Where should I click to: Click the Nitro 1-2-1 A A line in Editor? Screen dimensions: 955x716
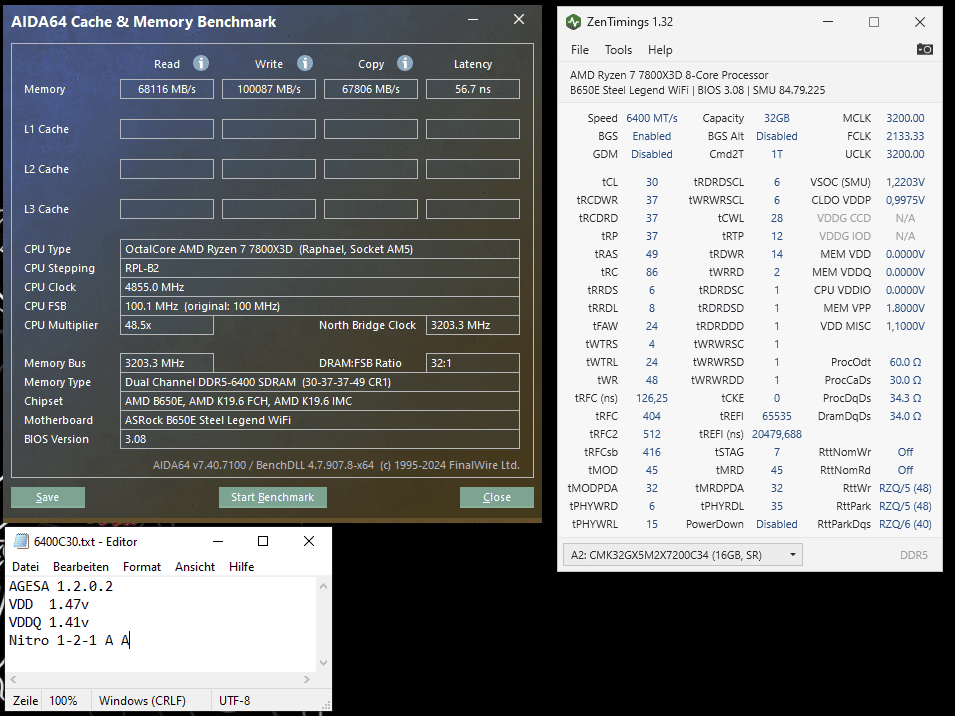pyautogui.click(x=69, y=641)
